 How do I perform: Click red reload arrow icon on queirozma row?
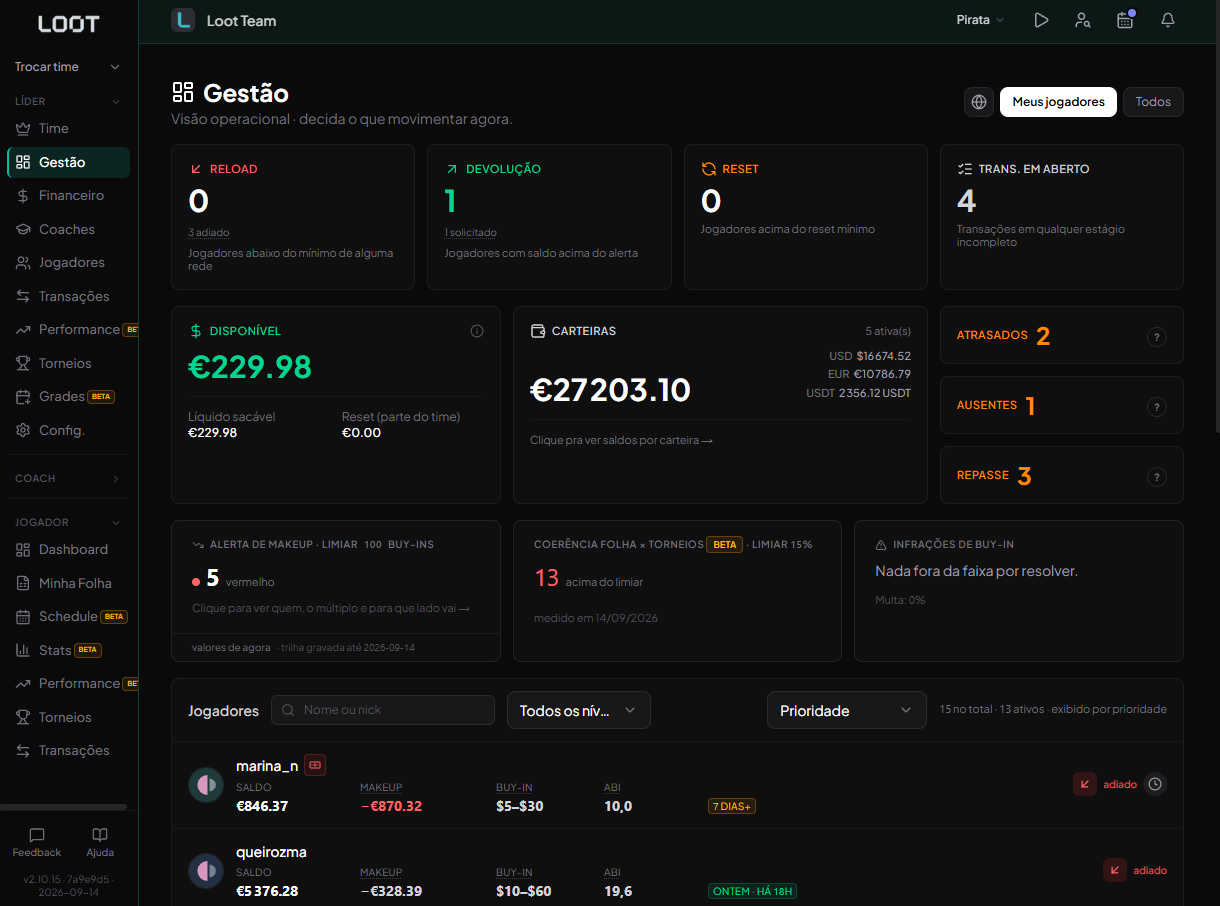click(x=1115, y=870)
